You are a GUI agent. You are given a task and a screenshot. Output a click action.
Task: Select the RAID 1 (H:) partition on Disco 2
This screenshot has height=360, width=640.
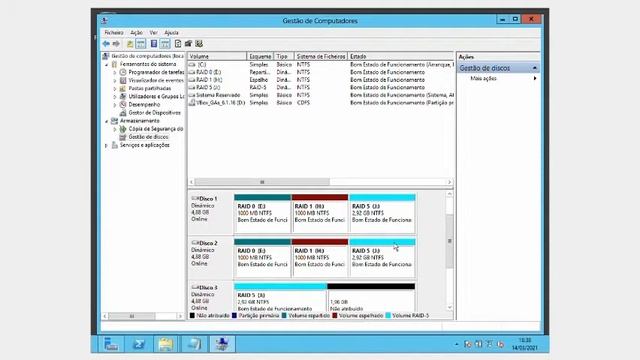tap(320, 258)
